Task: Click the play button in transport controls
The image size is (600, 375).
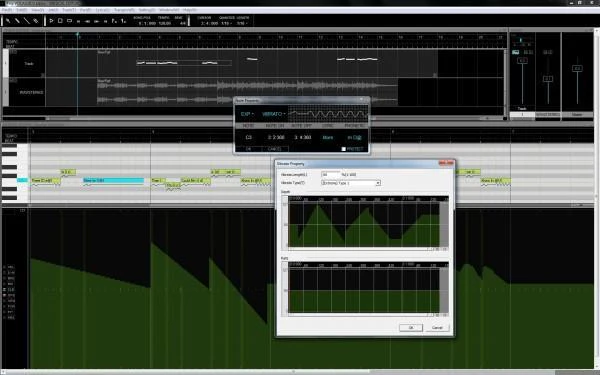Action: click(x=51, y=21)
